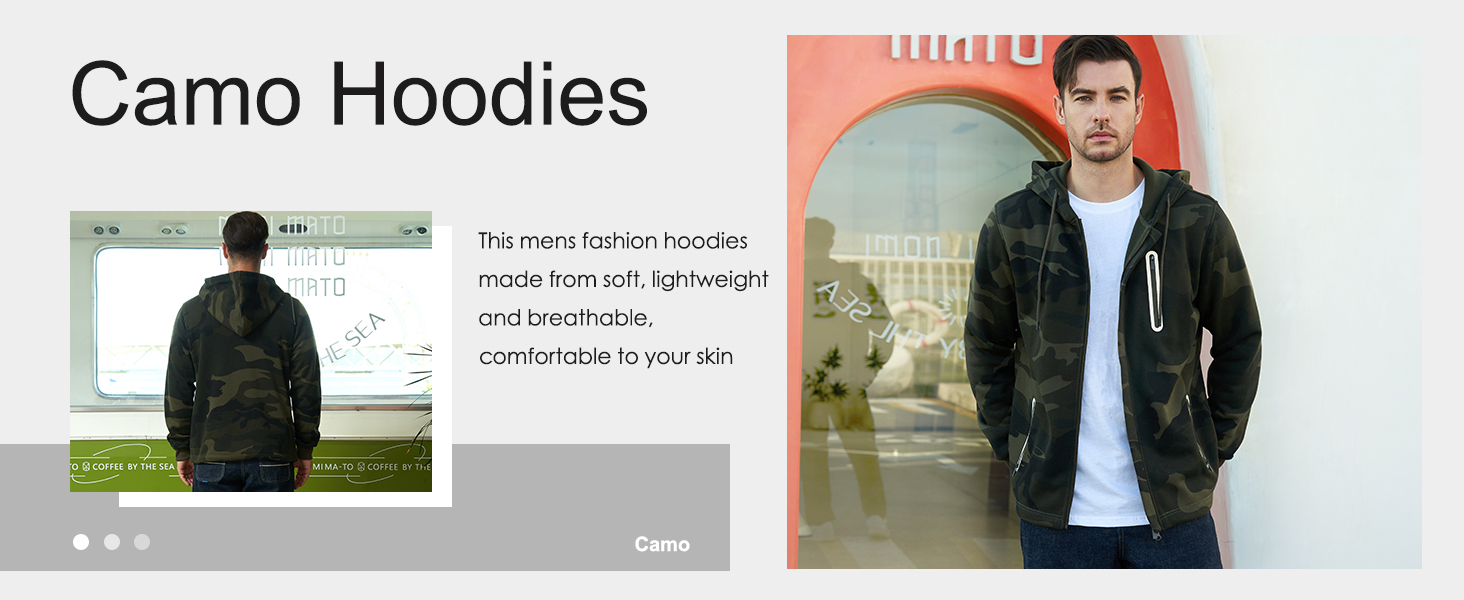Select the first white carousel dot
The width and height of the screenshot is (1464, 600).
click(x=81, y=542)
